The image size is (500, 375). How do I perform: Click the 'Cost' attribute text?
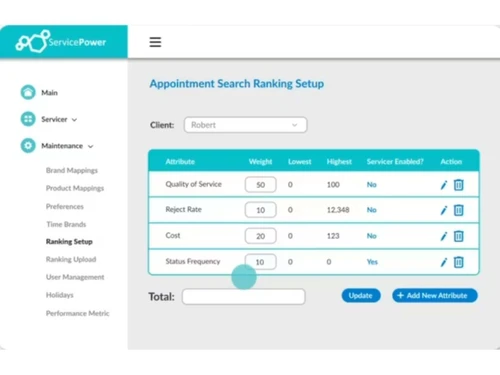pyautogui.click(x=173, y=236)
